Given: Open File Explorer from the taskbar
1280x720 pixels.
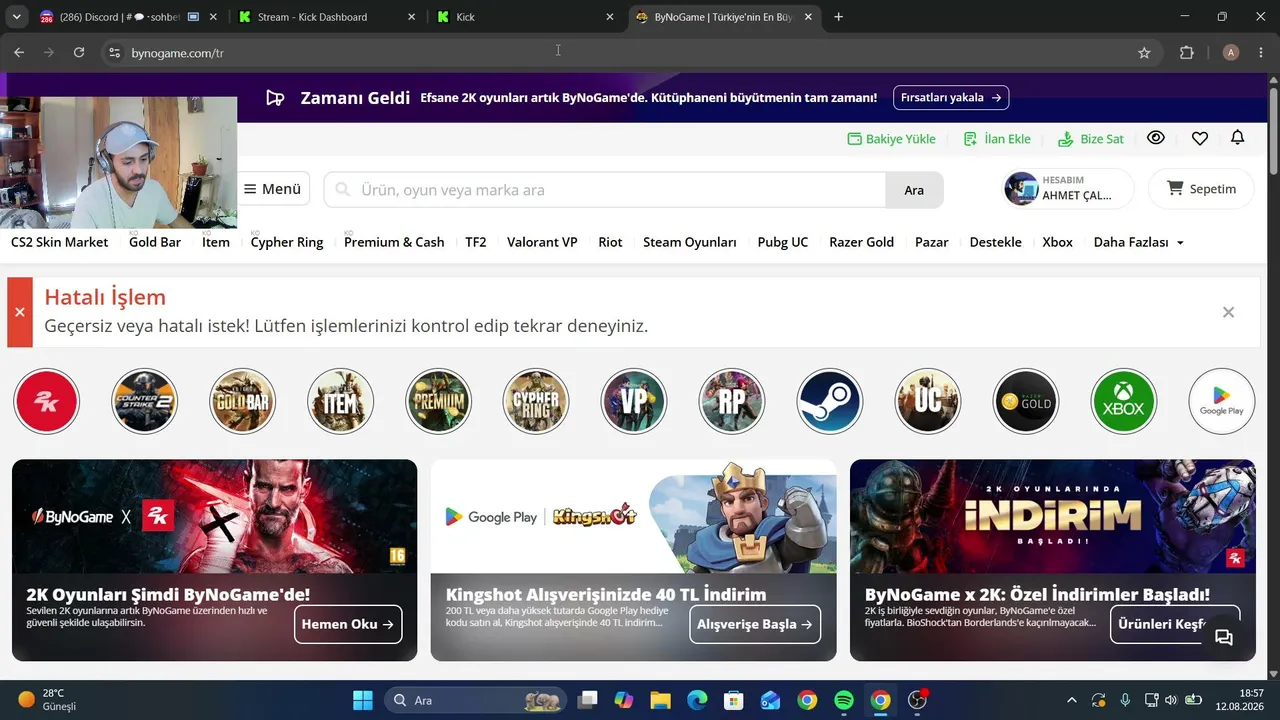Looking at the screenshot, I should pos(660,700).
